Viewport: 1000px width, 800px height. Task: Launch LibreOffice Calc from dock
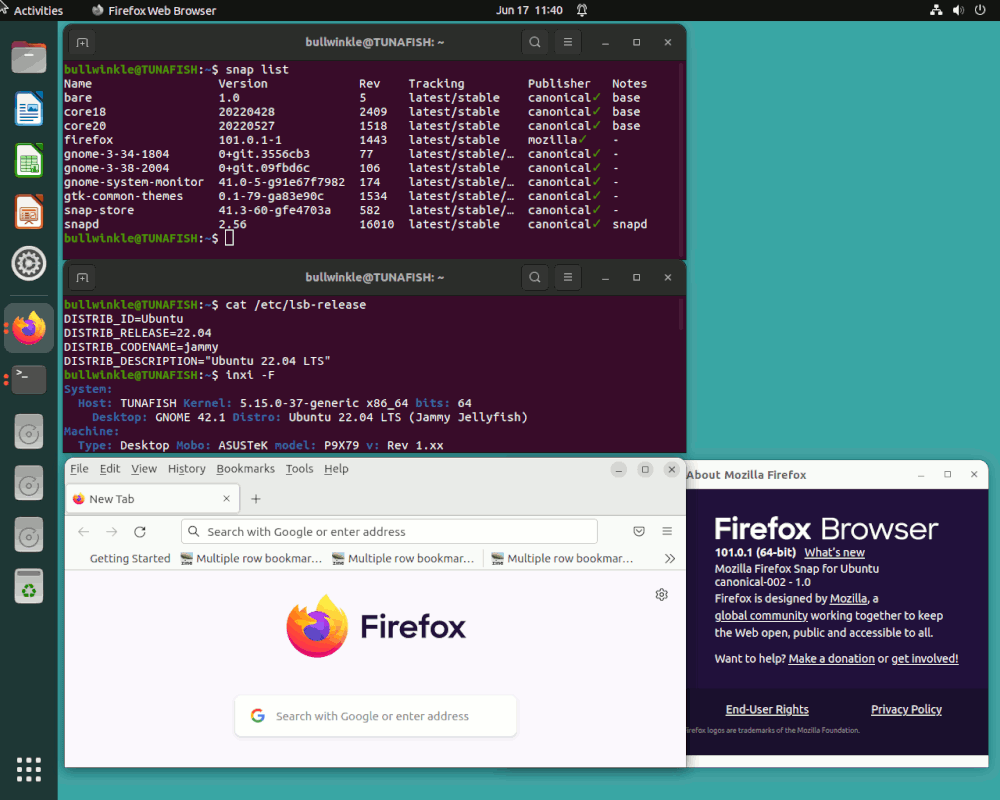pos(29,160)
